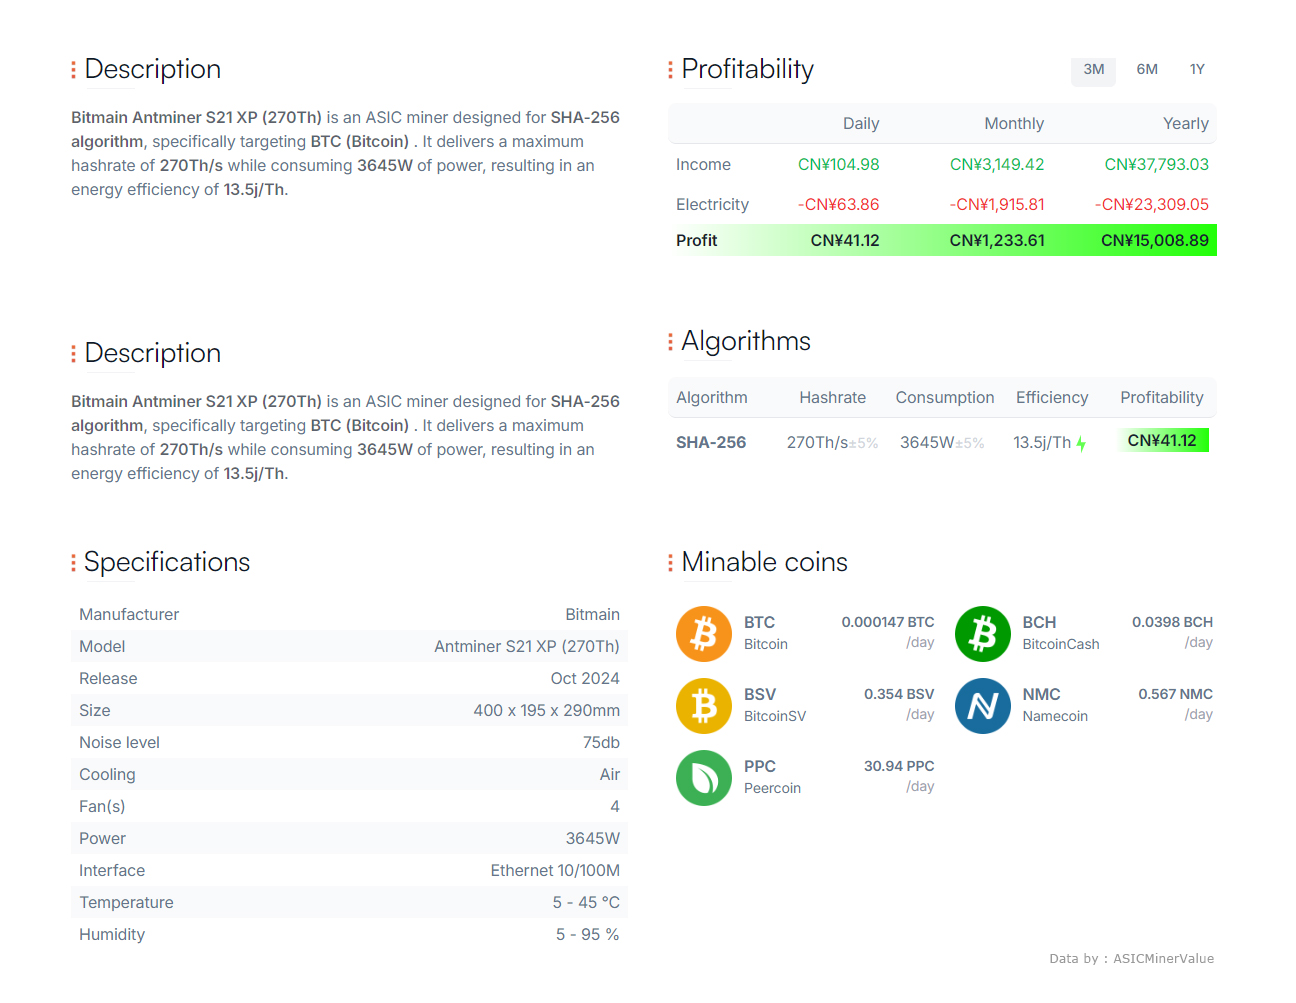Click the Bitcoin BTC coin icon
This screenshot has height=1003, width=1296.
pos(704,634)
